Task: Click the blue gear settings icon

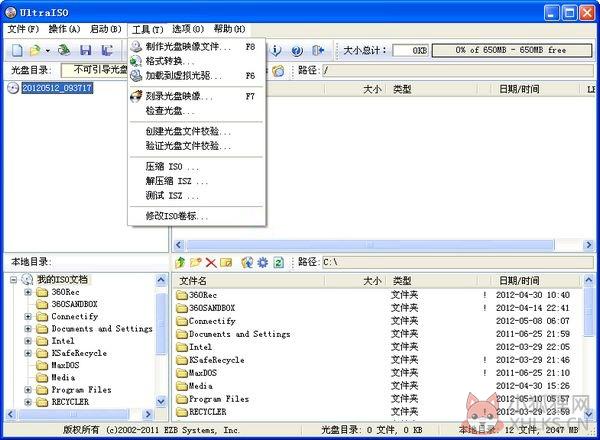Action: [x=262, y=262]
